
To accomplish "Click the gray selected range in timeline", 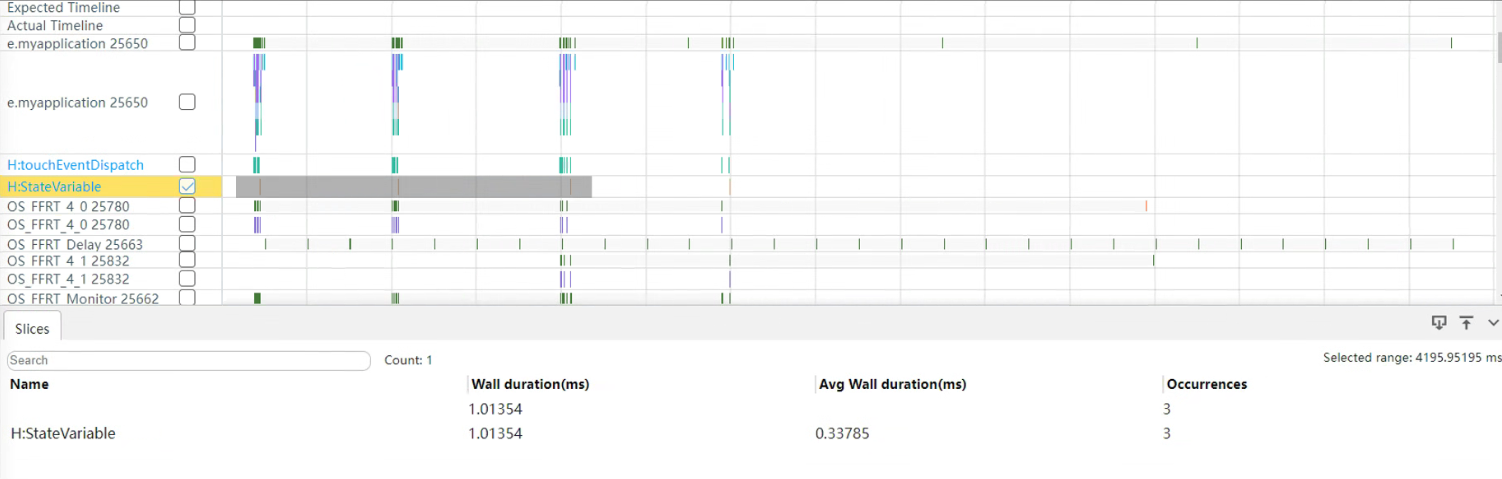I will [414, 187].
